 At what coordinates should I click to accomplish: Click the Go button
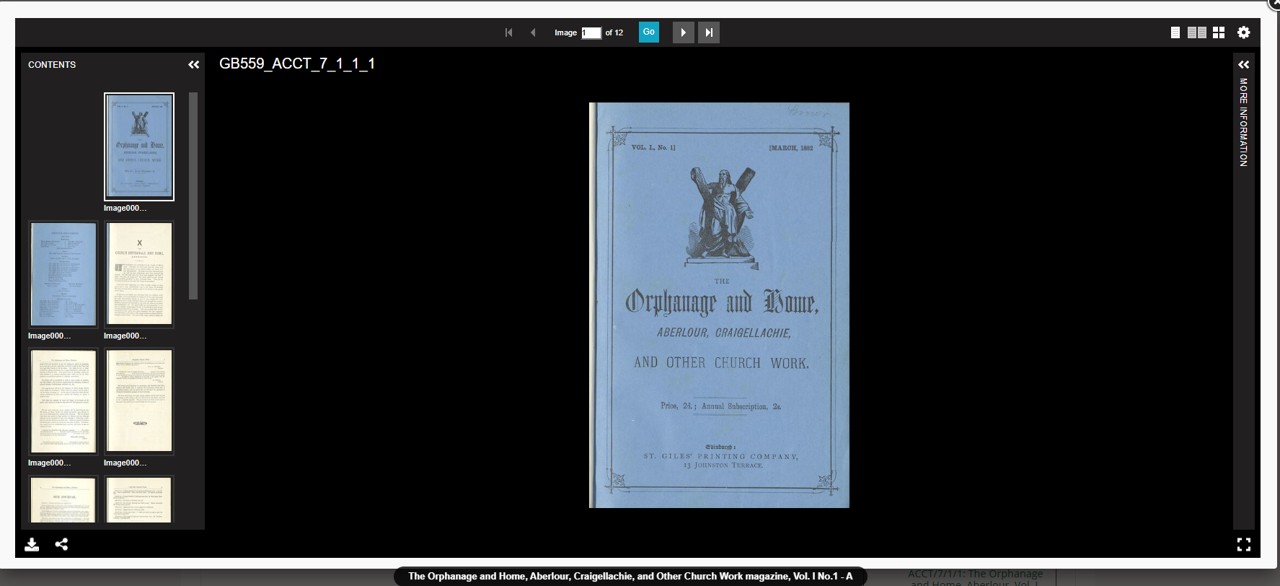pyautogui.click(x=649, y=32)
